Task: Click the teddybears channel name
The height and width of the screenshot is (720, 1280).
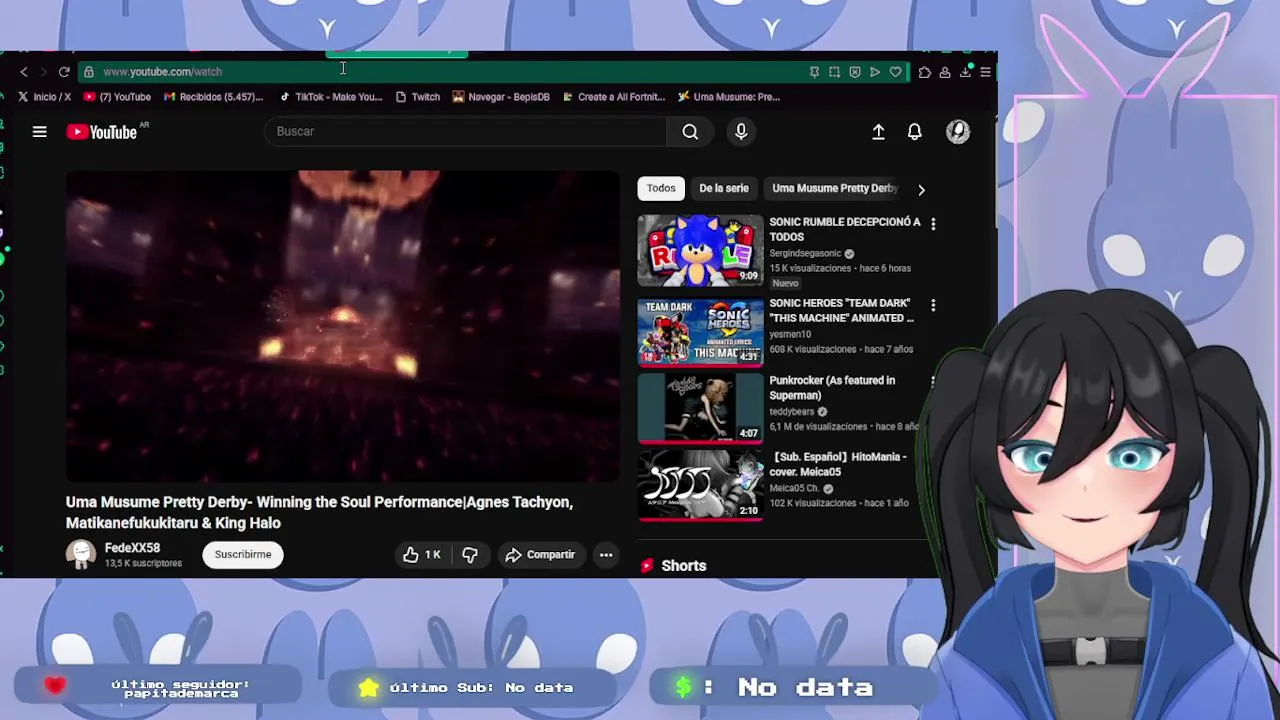Action: pyautogui.click(x=792, y=412)
